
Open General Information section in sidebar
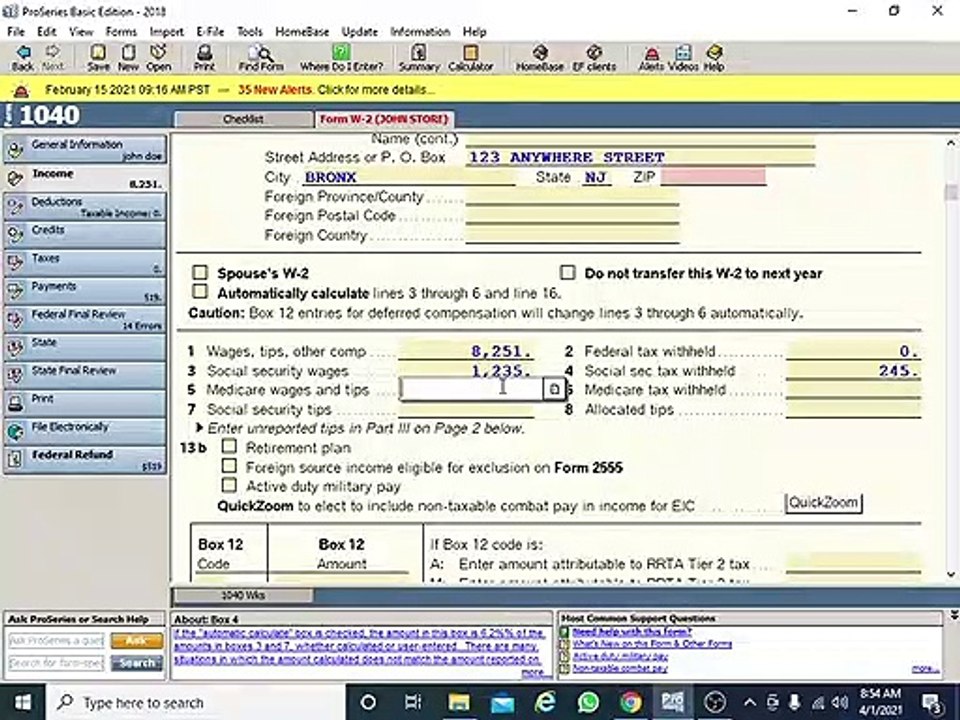pos(85,149)
